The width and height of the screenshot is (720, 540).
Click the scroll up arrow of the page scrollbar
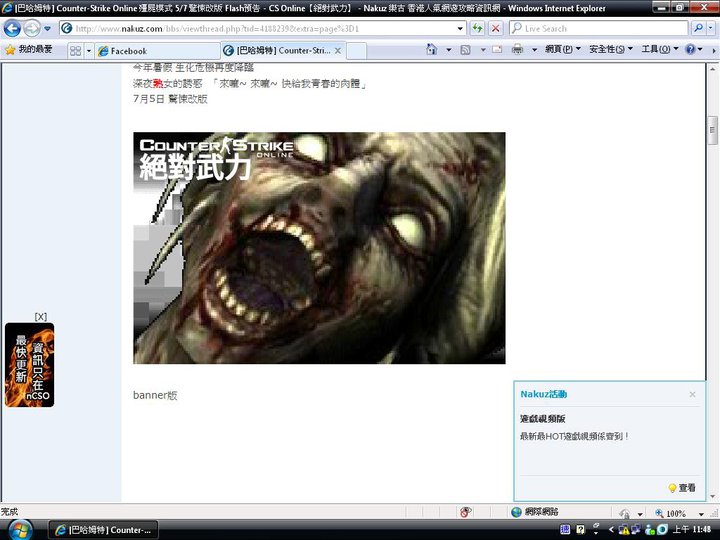click(x=713, y=69)
